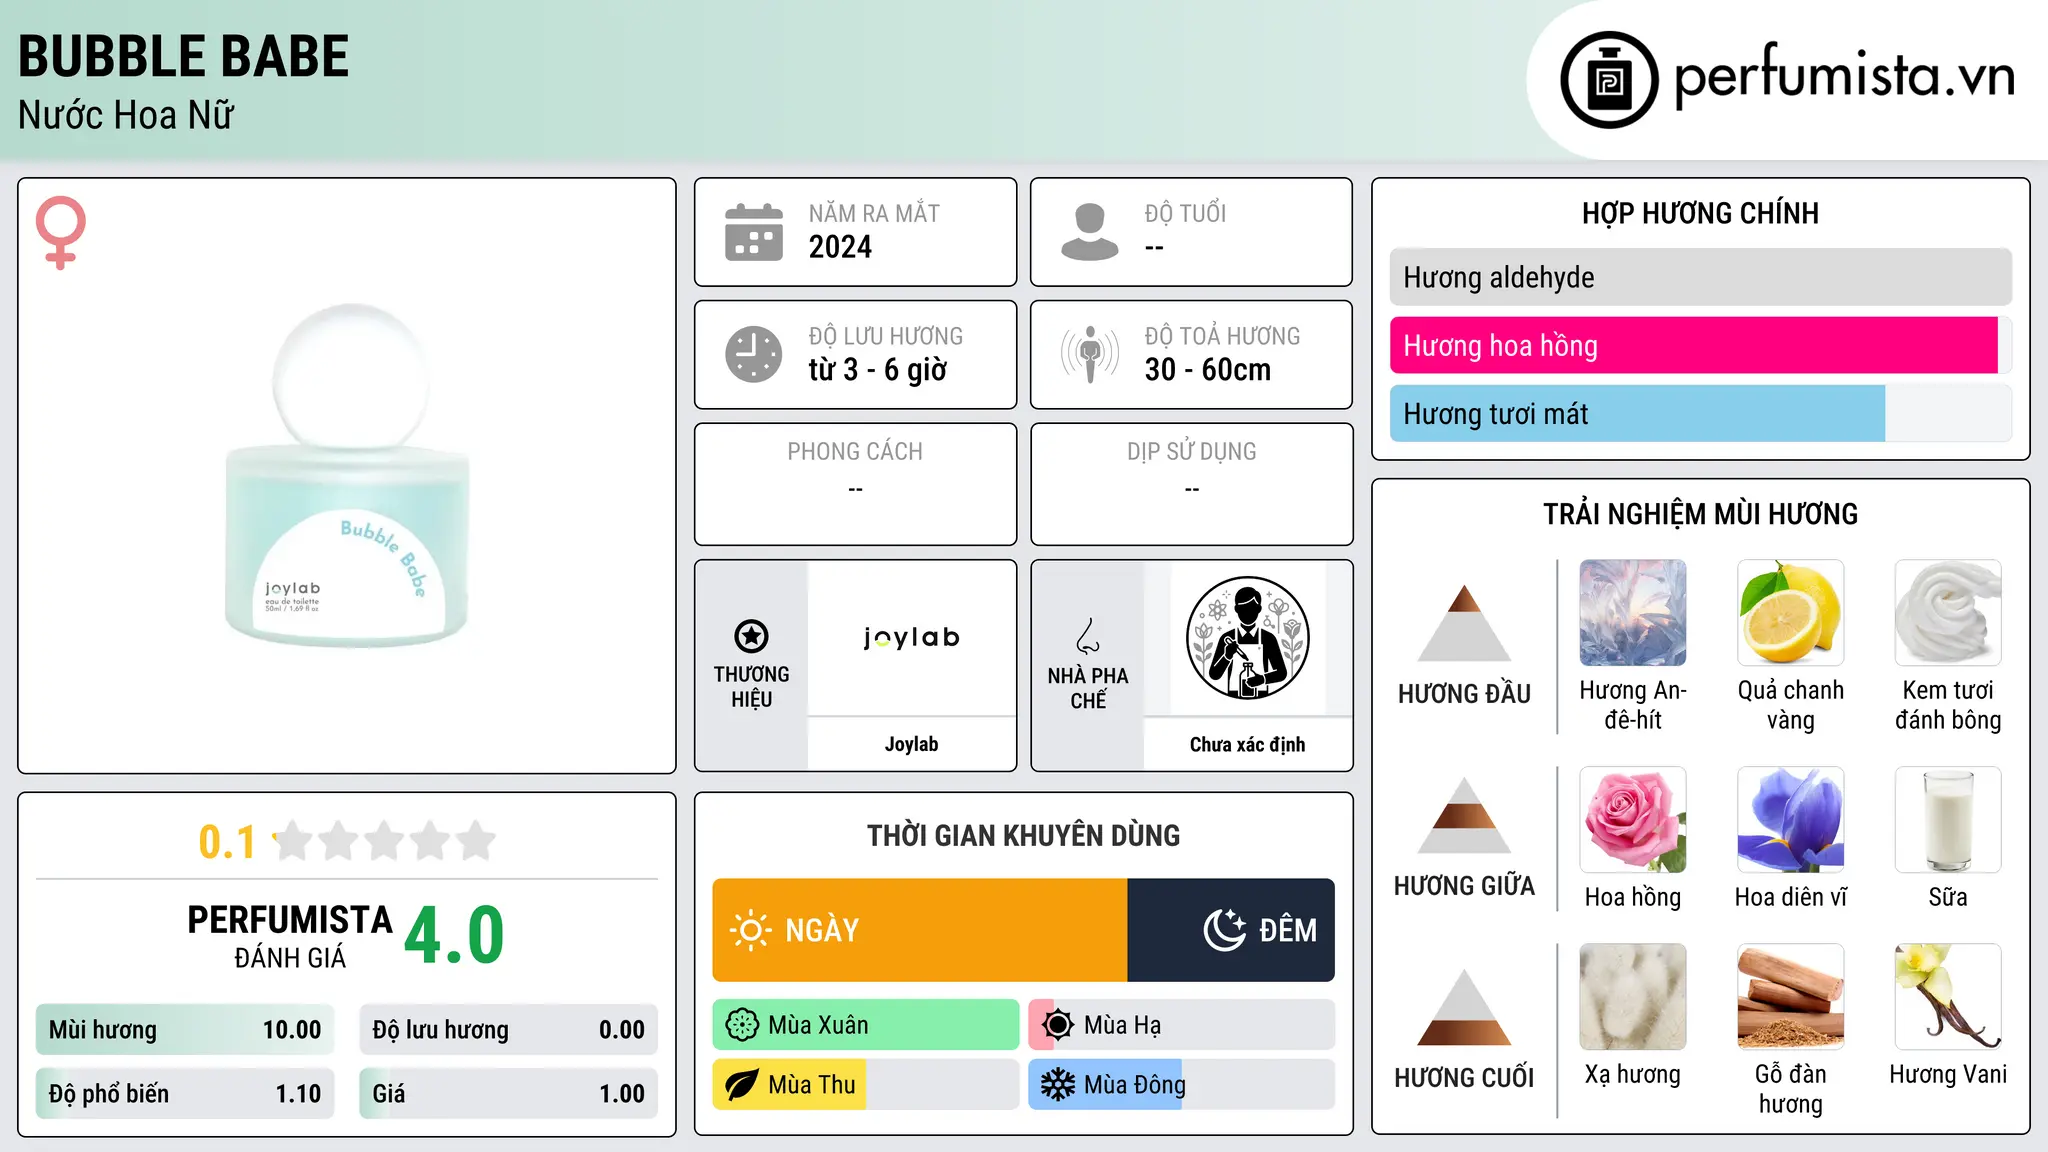Click the Hương cuối pyramid icon

point(1464,1007)
